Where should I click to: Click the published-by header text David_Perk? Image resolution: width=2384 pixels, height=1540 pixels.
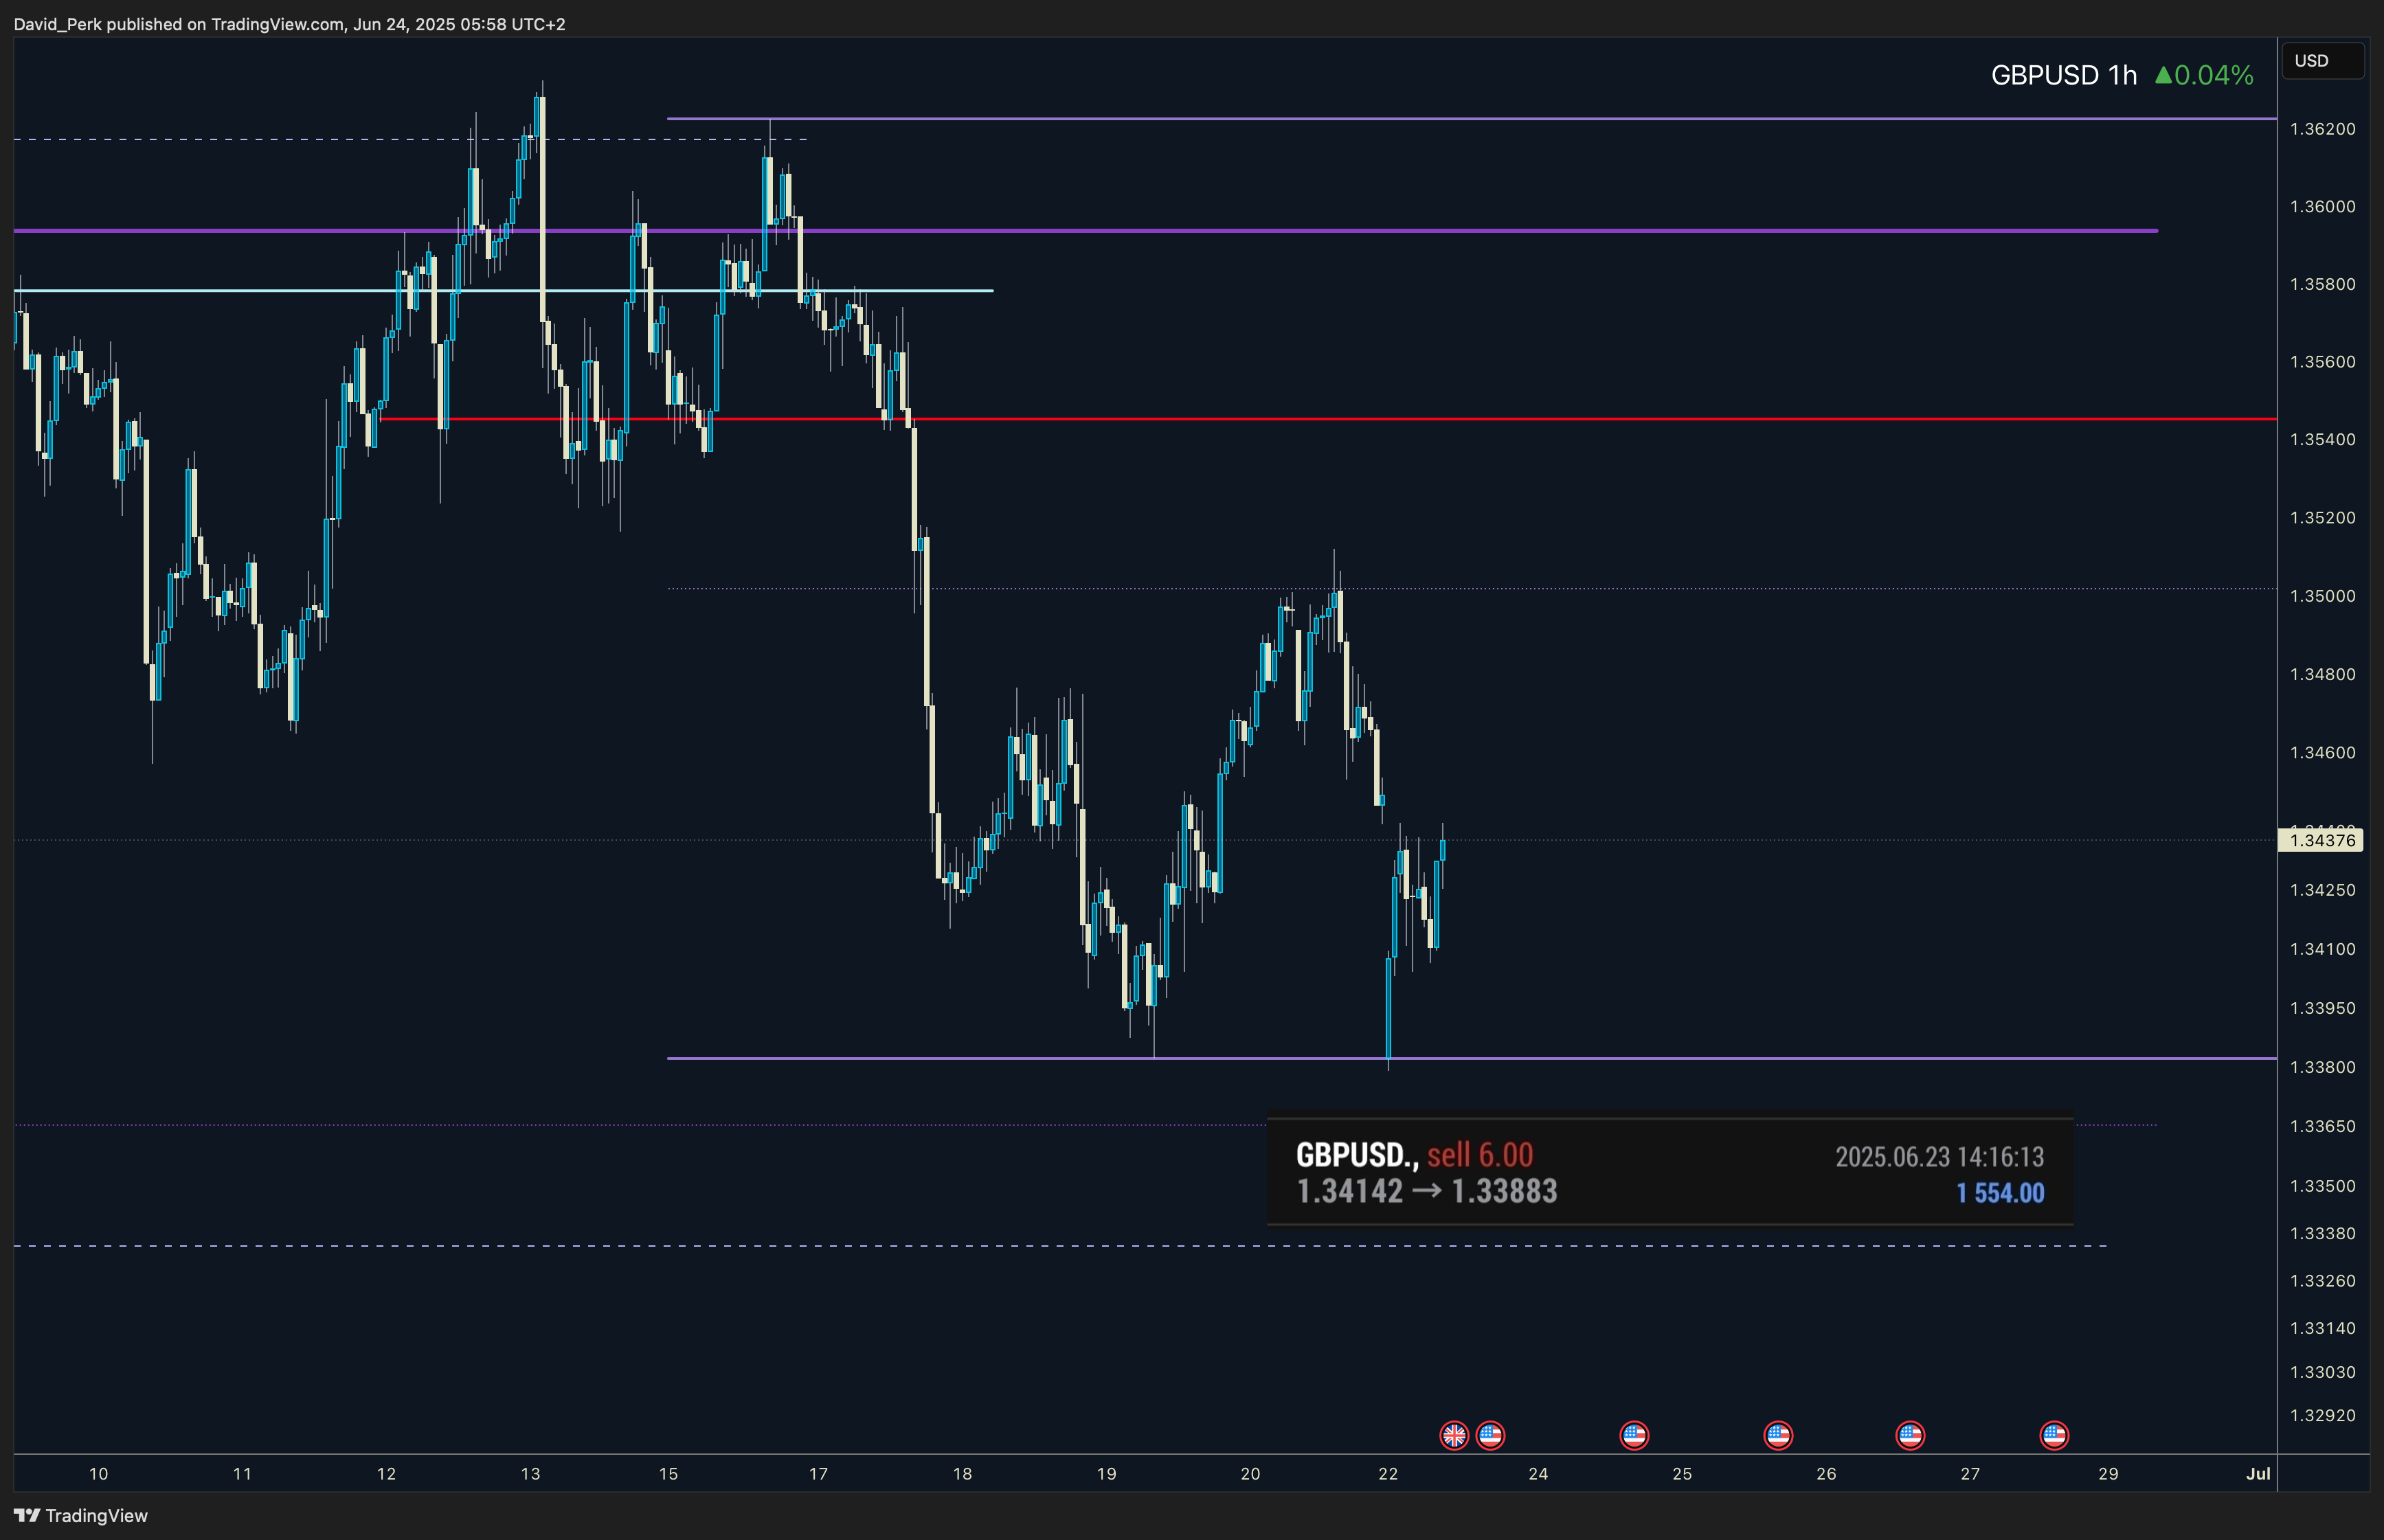[x=58, y=24]
